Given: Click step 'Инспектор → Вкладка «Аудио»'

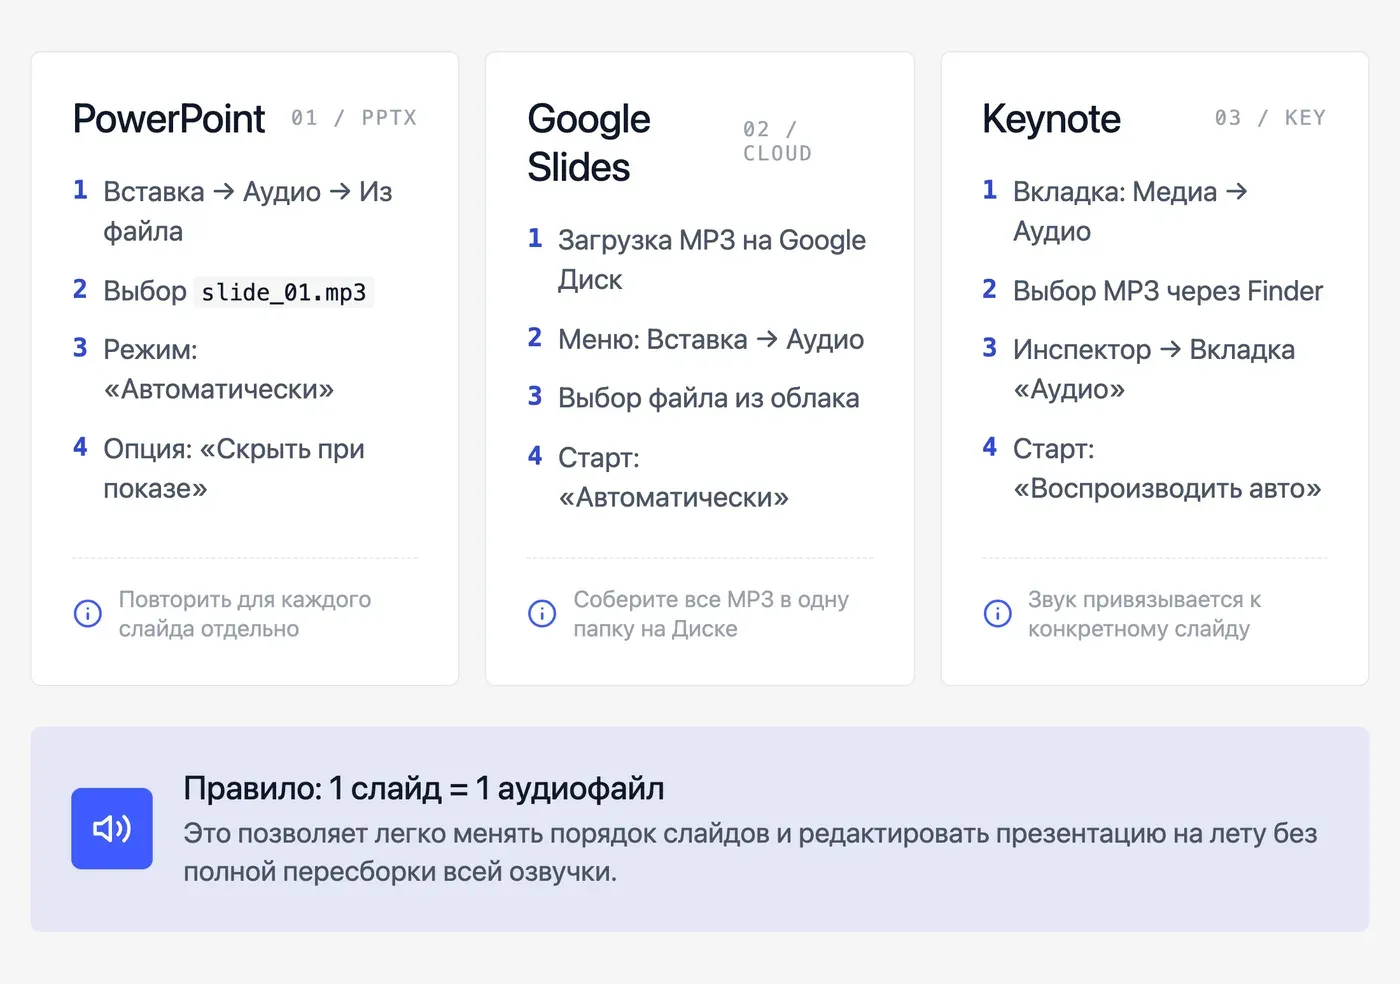Looking at the screenshot, I should 1154,369.
